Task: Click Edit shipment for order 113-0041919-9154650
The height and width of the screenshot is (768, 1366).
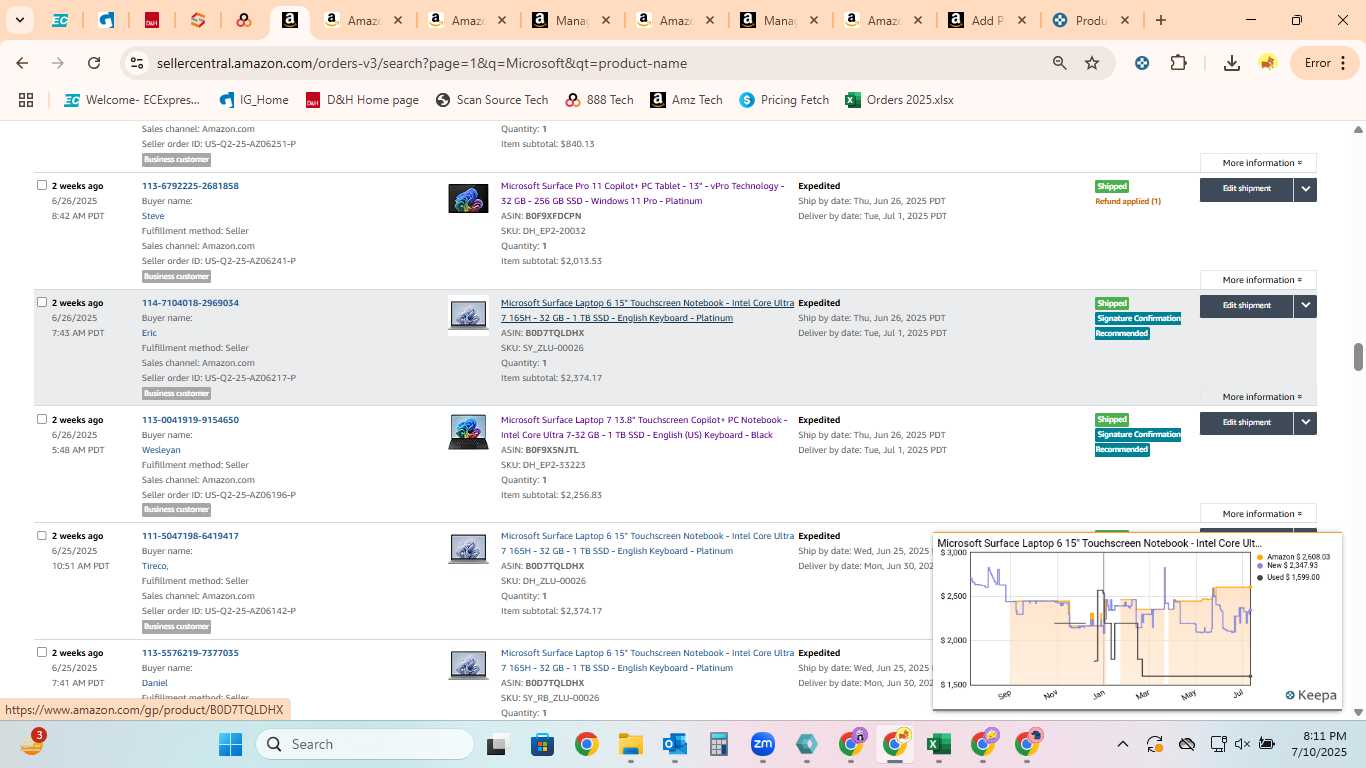Action: pos(1246,423)
